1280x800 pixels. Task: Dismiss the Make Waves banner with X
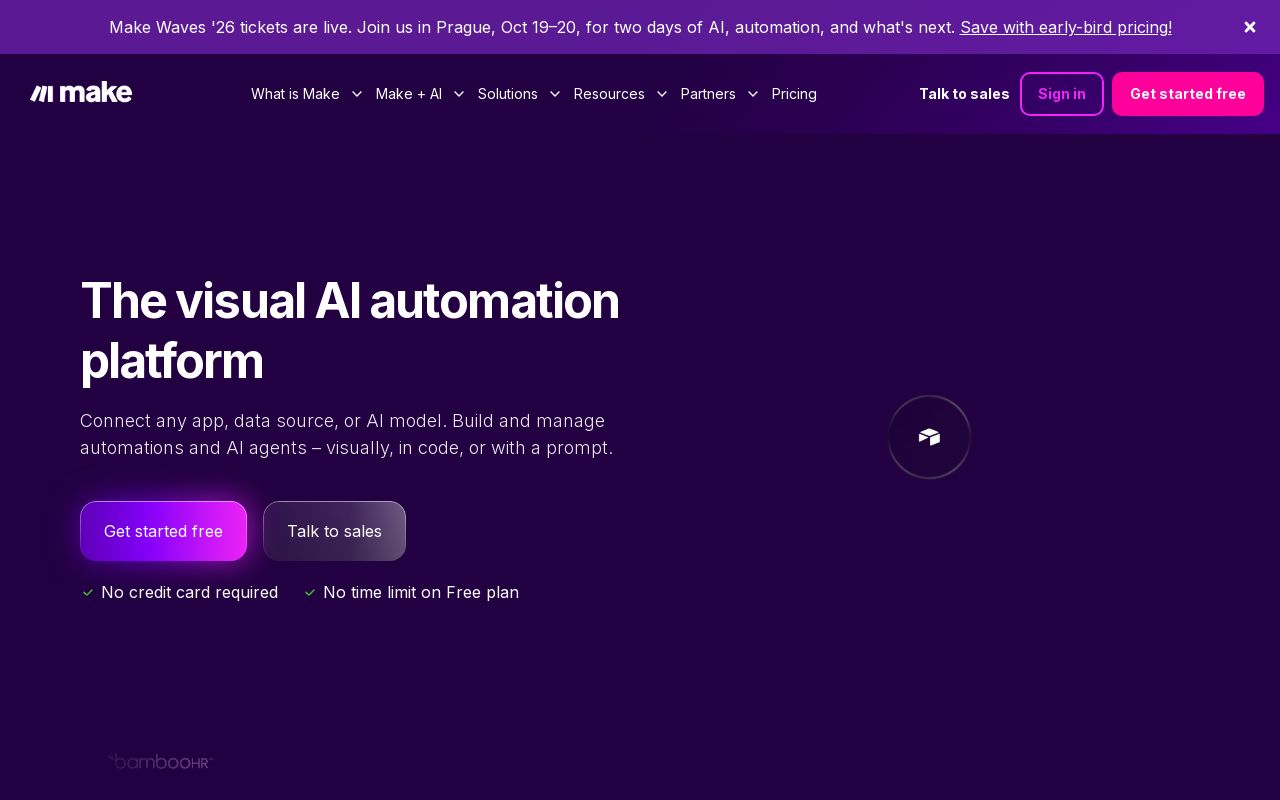click(1250, 27)
